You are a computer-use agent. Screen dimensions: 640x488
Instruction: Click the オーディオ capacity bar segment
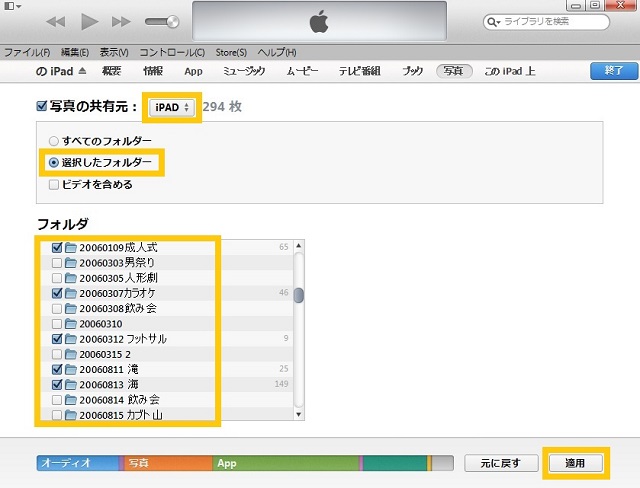pyautogui.click(x=78, y=463)
